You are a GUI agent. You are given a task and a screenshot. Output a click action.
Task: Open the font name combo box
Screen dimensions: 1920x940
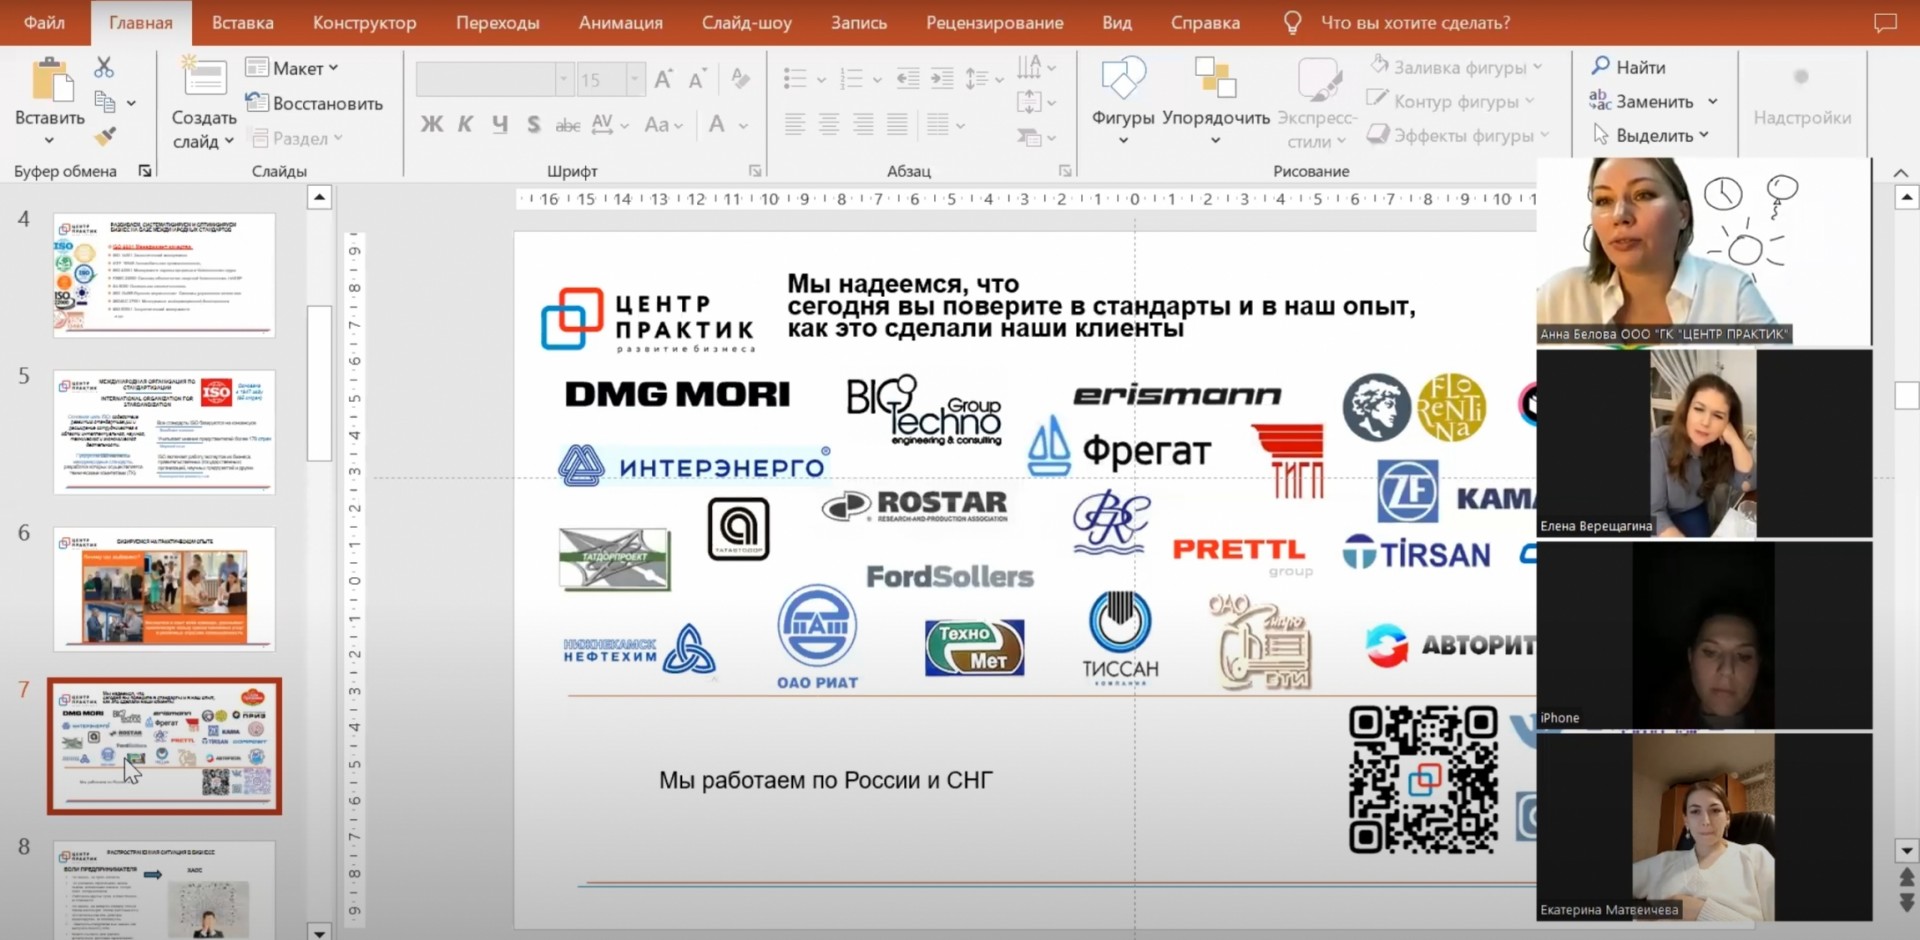(x=494, y=79)
